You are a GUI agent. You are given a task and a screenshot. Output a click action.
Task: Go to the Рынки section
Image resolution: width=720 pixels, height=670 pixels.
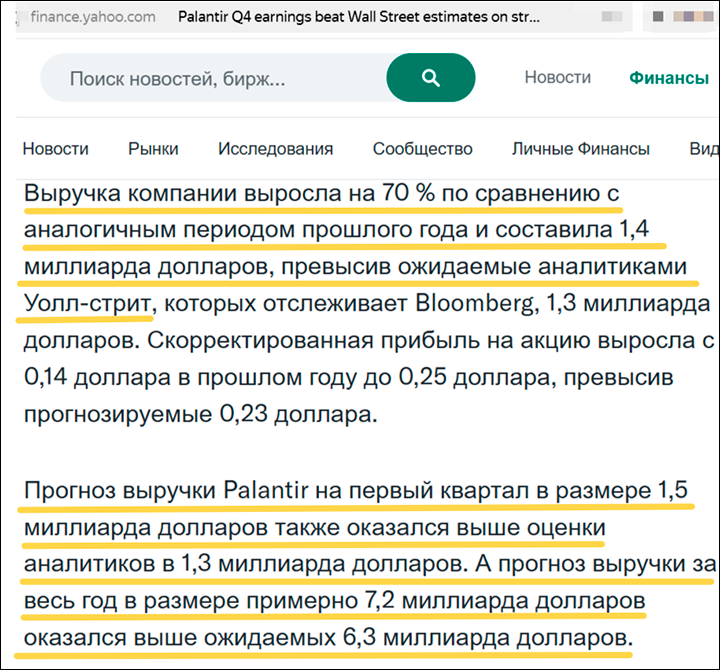click(153, 149)
